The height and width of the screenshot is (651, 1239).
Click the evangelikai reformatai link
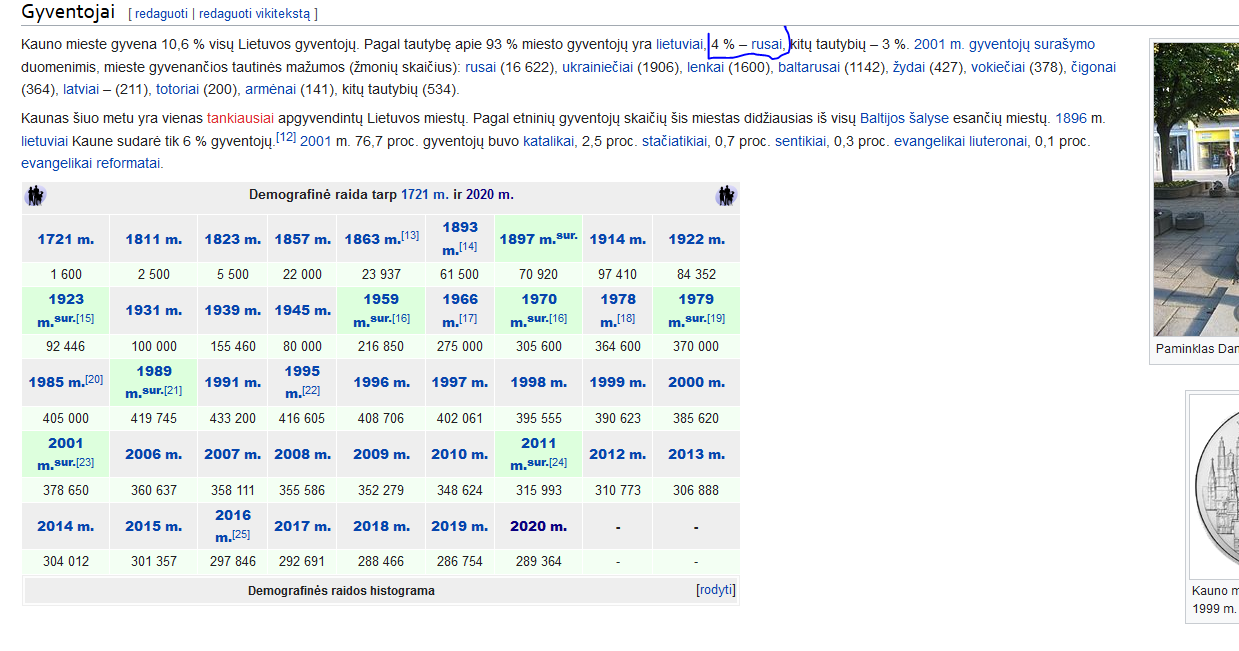click(x=91, y=163)
